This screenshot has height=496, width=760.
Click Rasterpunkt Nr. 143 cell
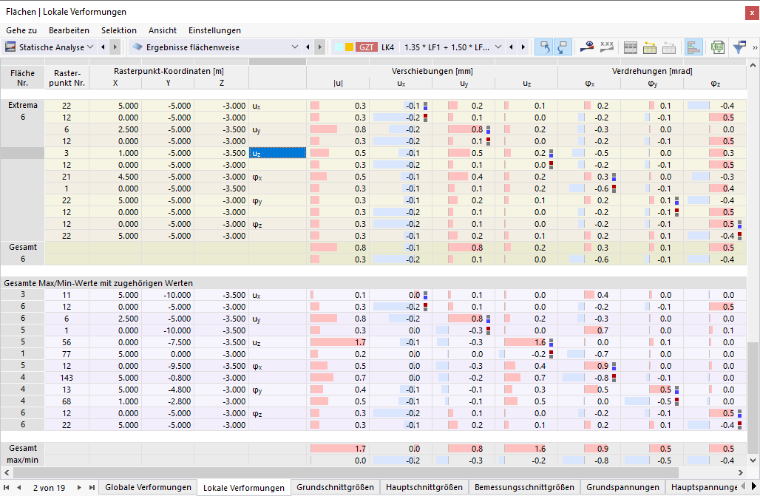[x=66, y=378]
